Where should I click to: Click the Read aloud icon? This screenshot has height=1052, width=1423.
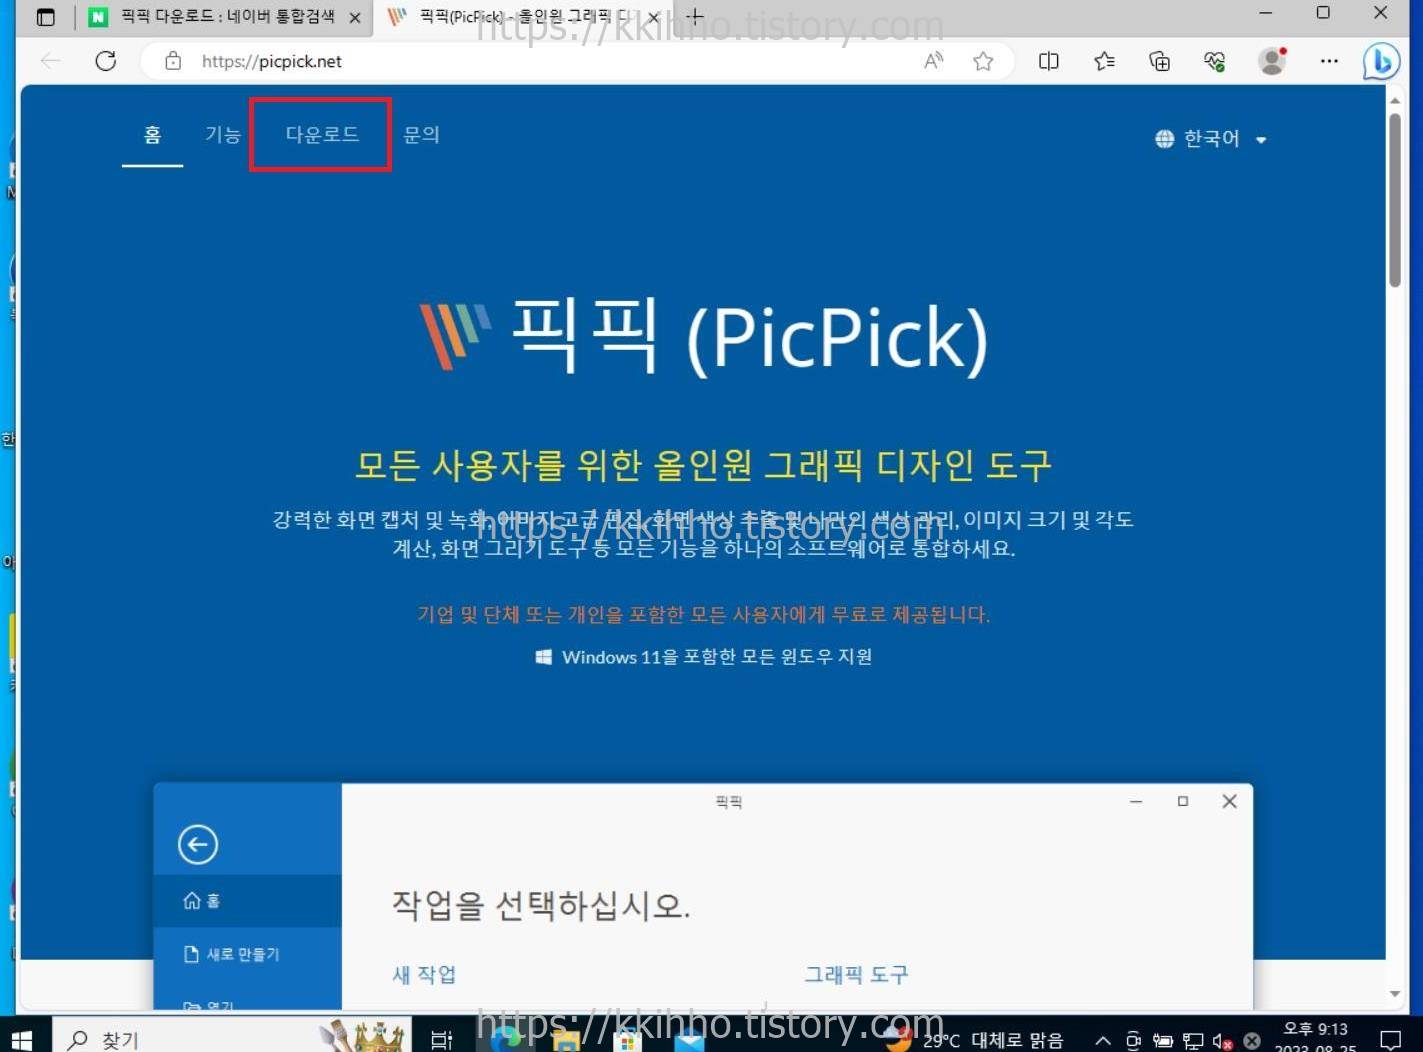click(933, 61)
